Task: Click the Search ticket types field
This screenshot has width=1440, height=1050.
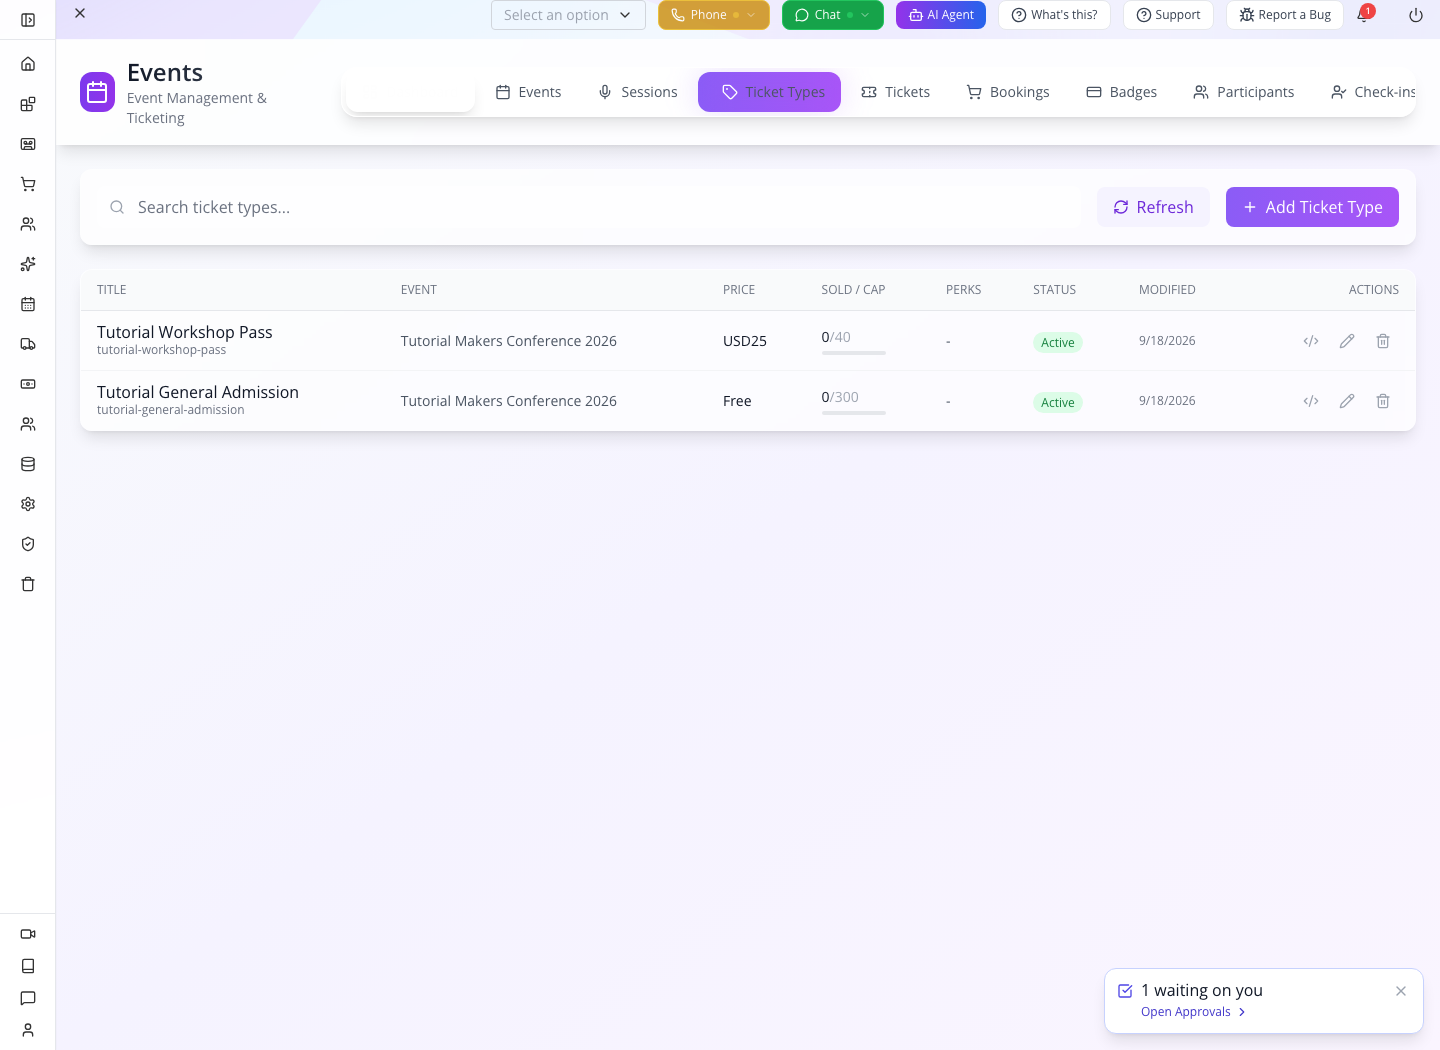Action: coord(590,207)
